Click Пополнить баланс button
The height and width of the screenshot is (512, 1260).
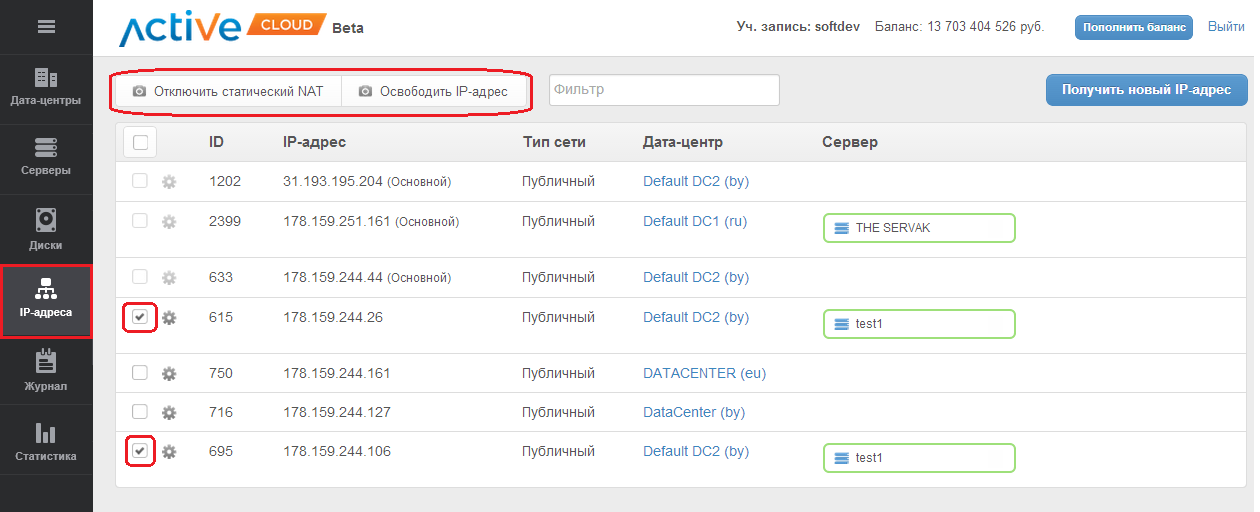pyautogui.click(x=1134, y=27)
